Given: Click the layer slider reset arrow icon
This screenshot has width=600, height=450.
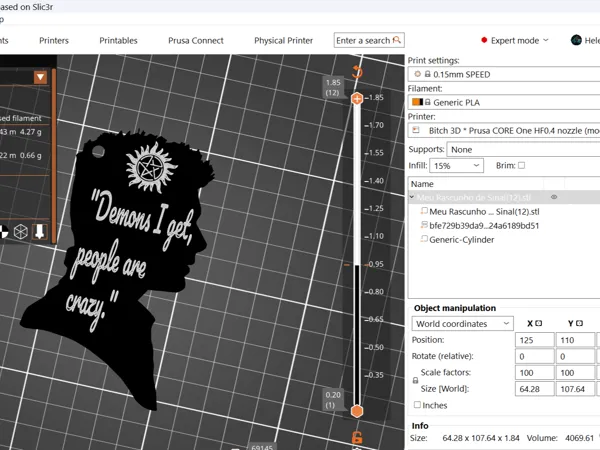Looking at the screenshot, I should pyautogui.click(x=357, y=72).
